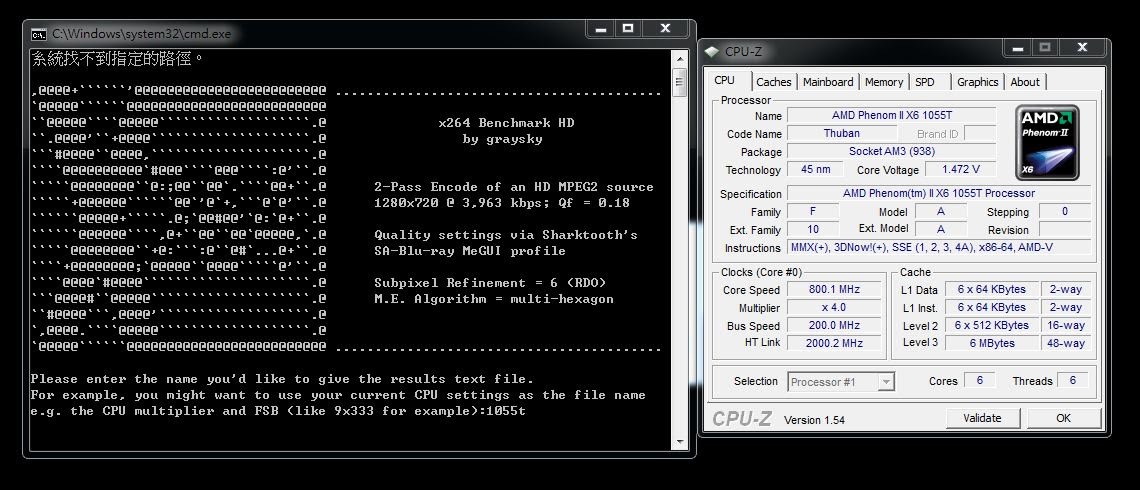Click the Validate button
Viewport: 1140px width, 490px height.
tap(982, 418)
